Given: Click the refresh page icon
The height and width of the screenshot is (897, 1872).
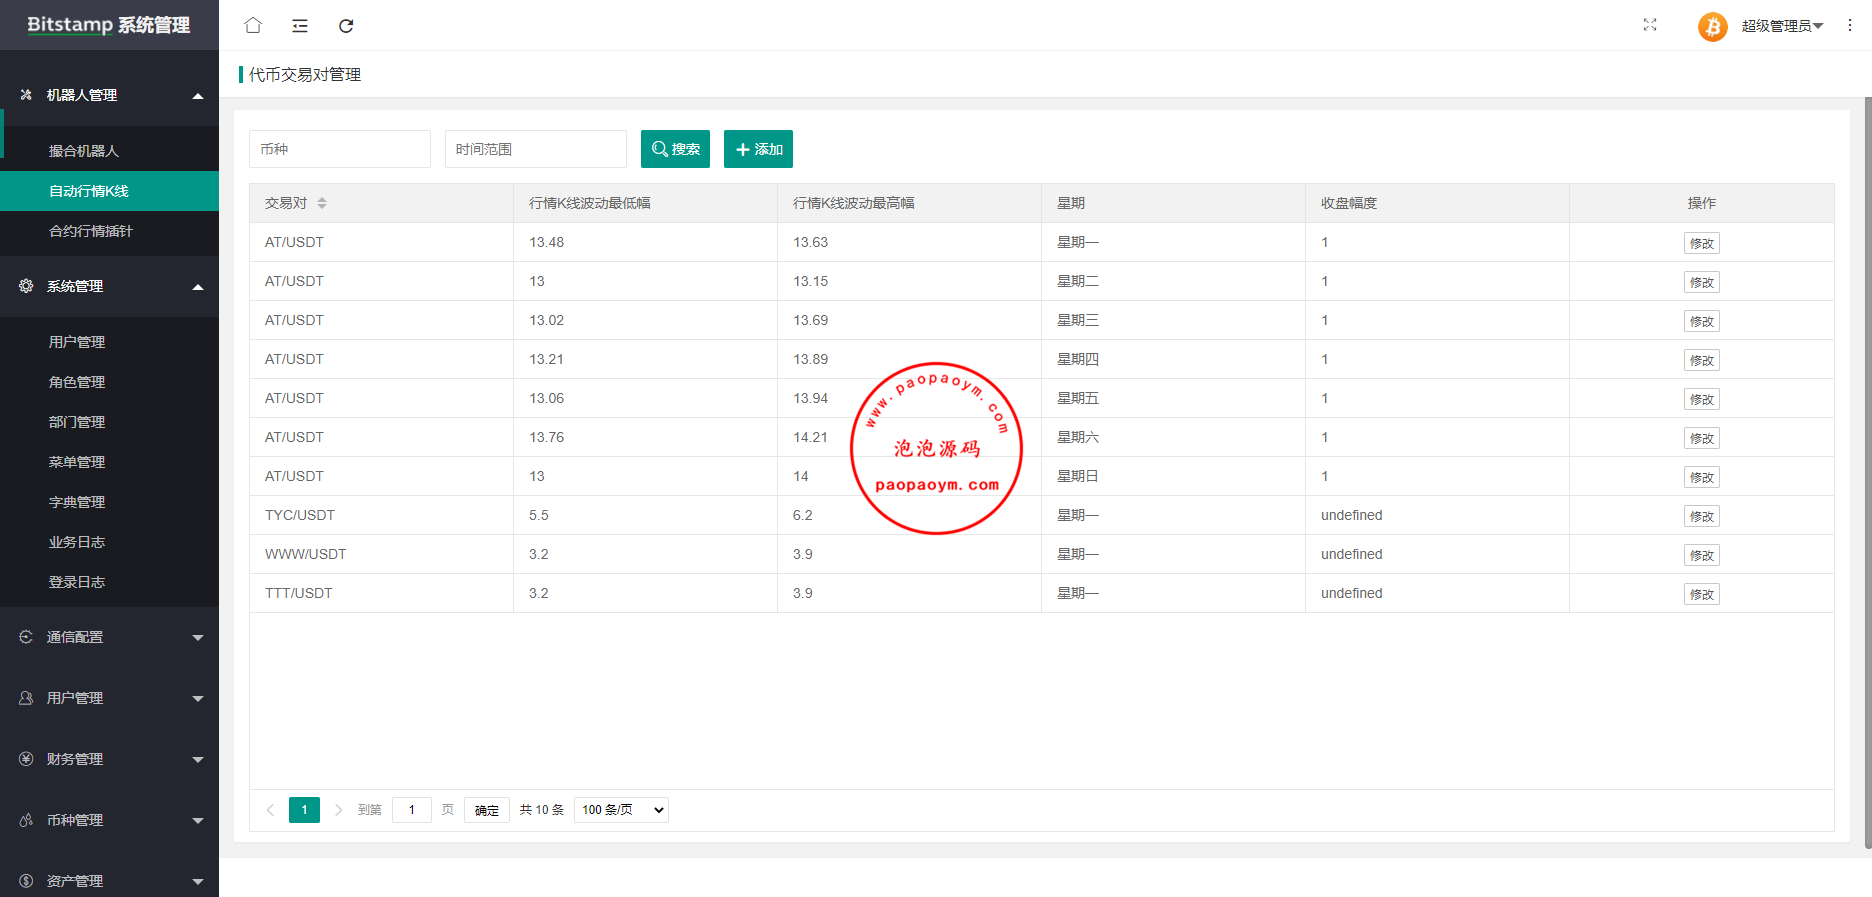Looking at the screenshot, I should coord(346,26).
